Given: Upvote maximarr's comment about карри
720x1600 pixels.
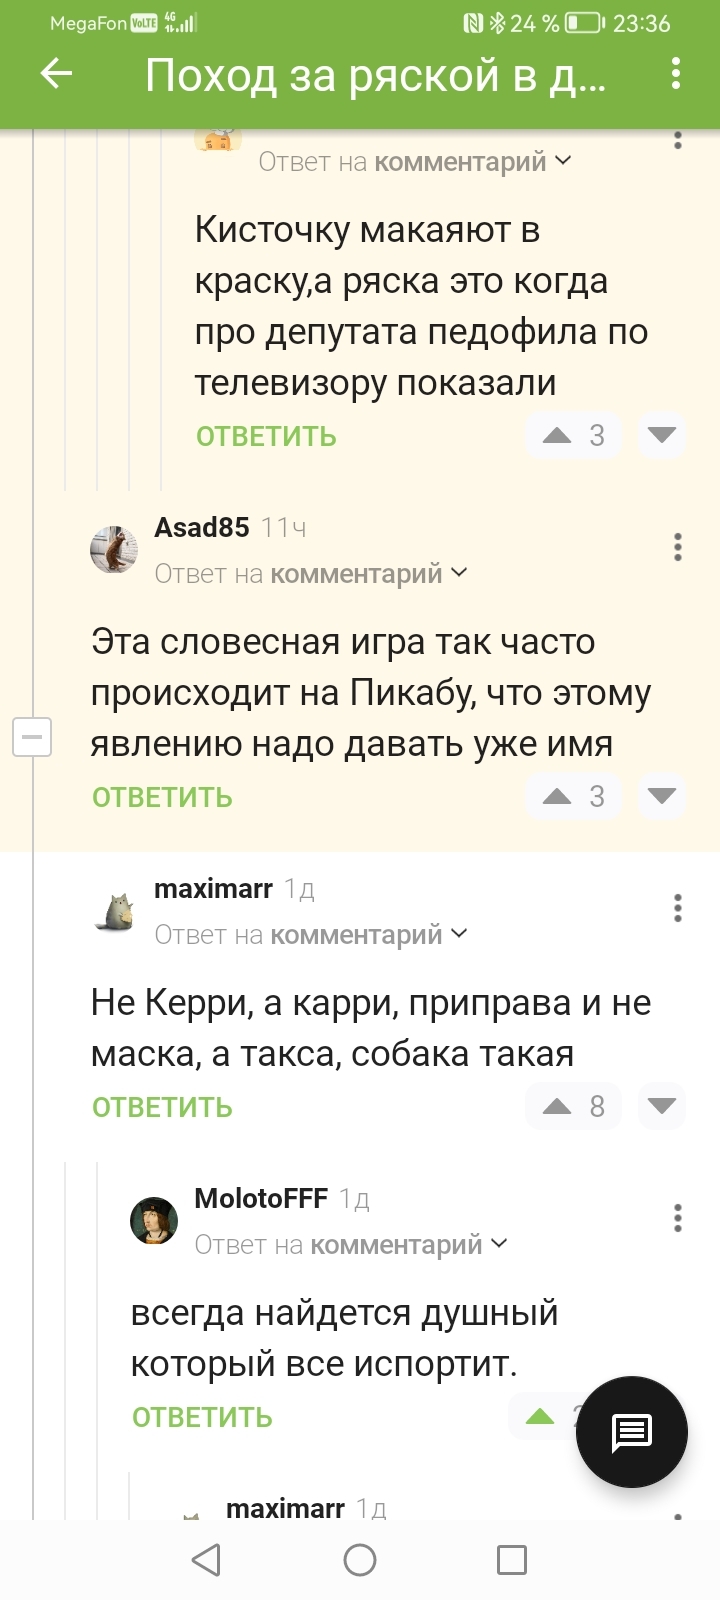Looking at the screenshot, I should click(558, 1107).
